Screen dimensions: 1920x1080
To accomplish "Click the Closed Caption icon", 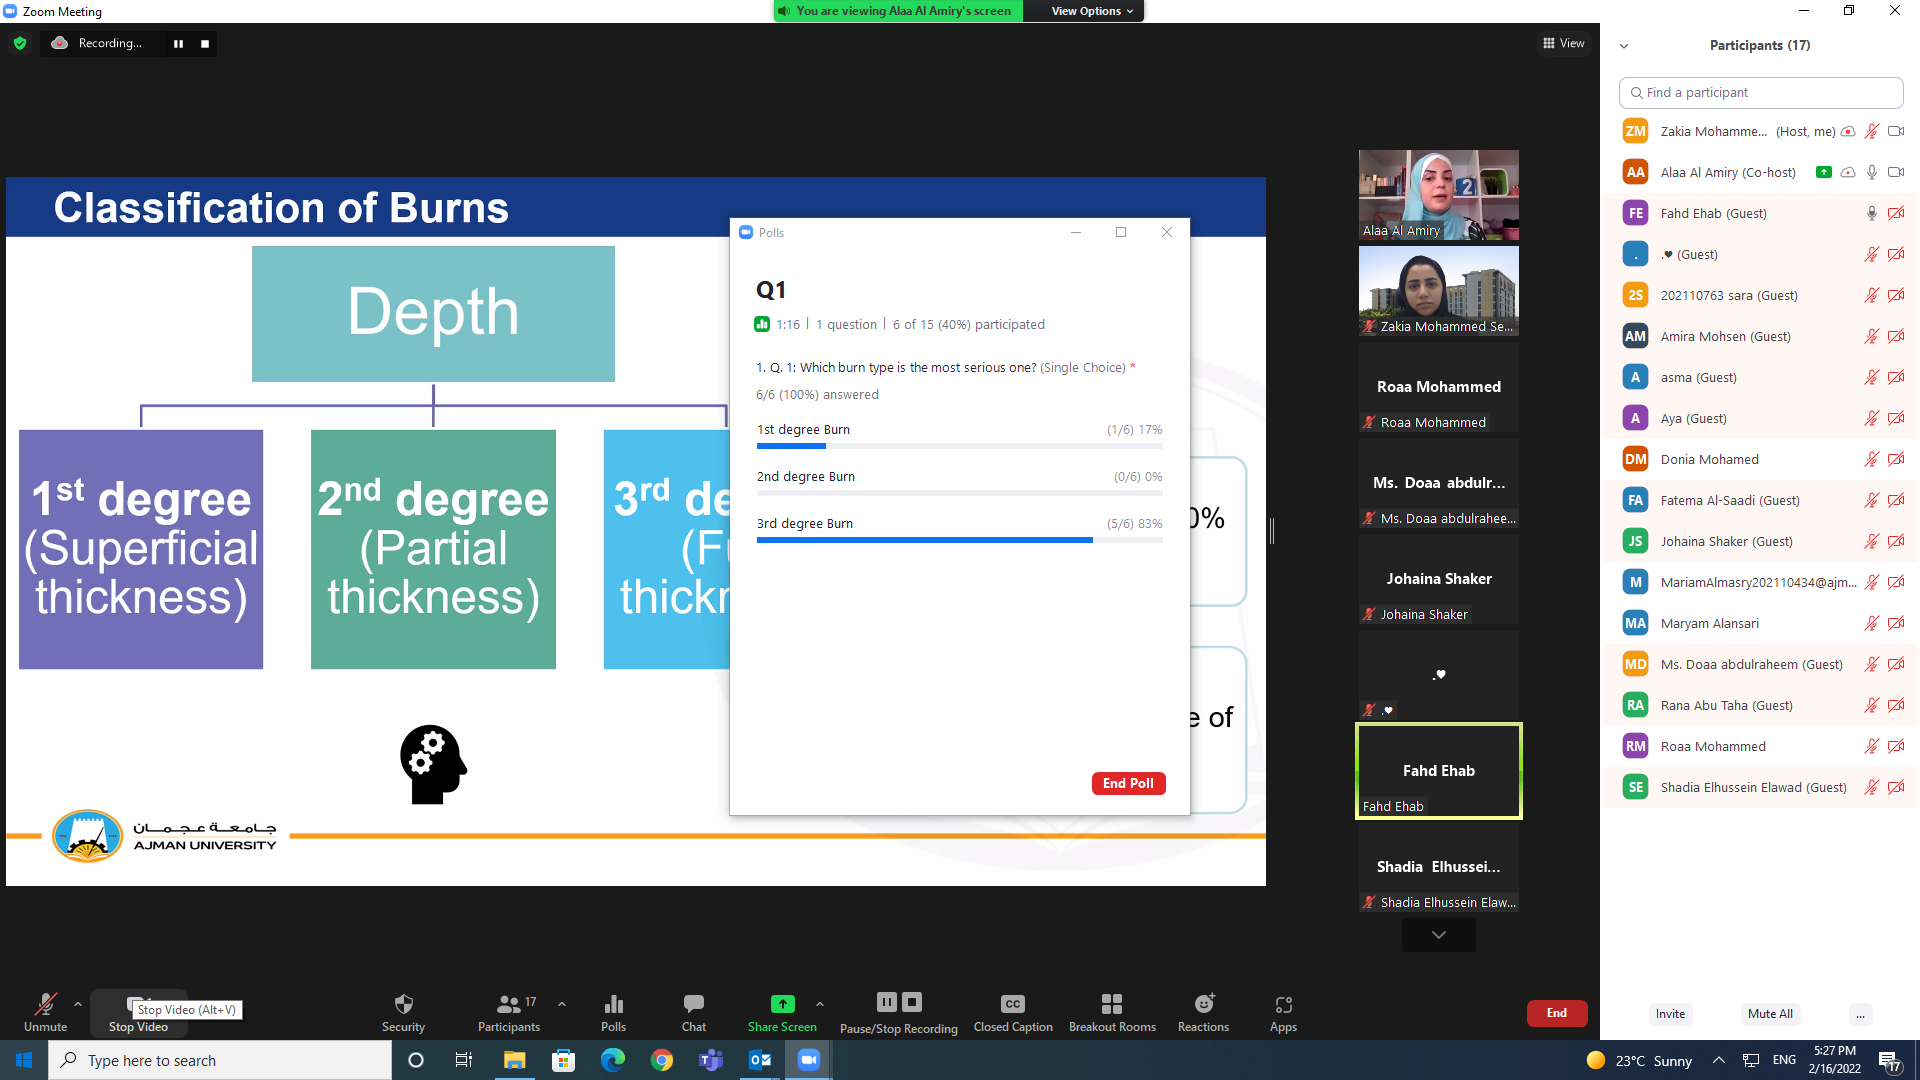I will coord(1012,1005).
